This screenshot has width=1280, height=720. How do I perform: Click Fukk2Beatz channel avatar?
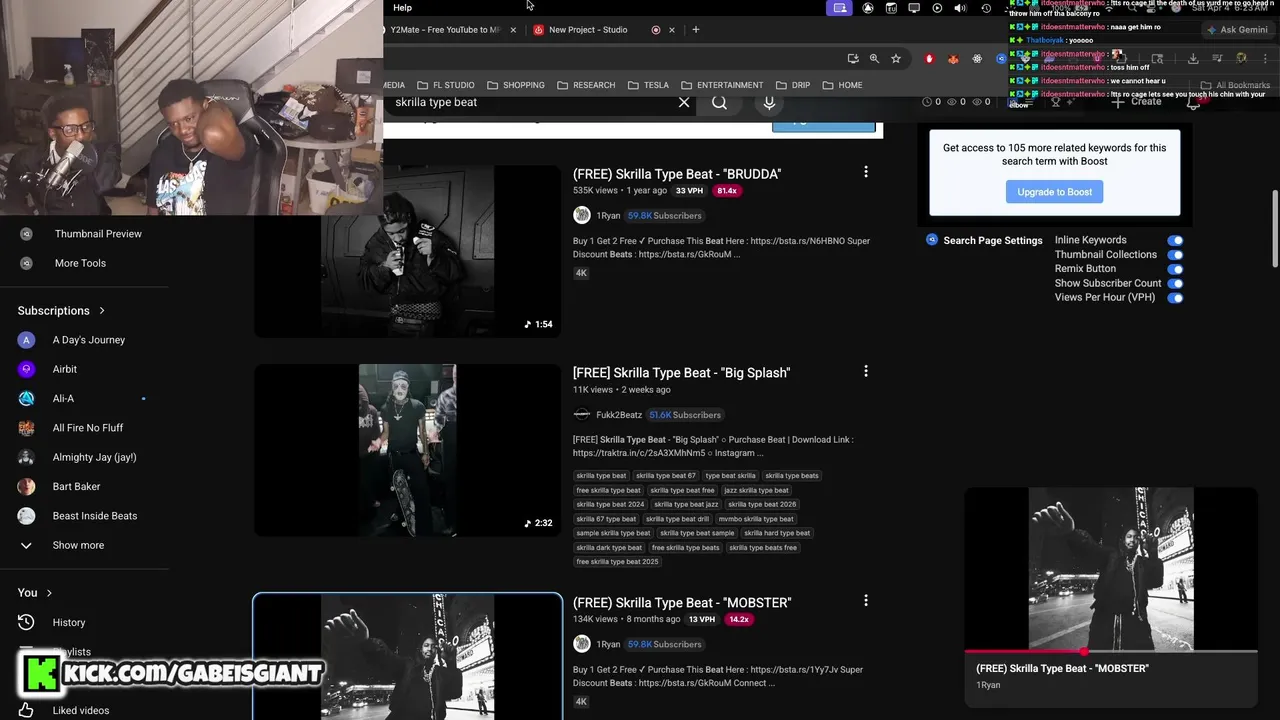tap(581, 414)
